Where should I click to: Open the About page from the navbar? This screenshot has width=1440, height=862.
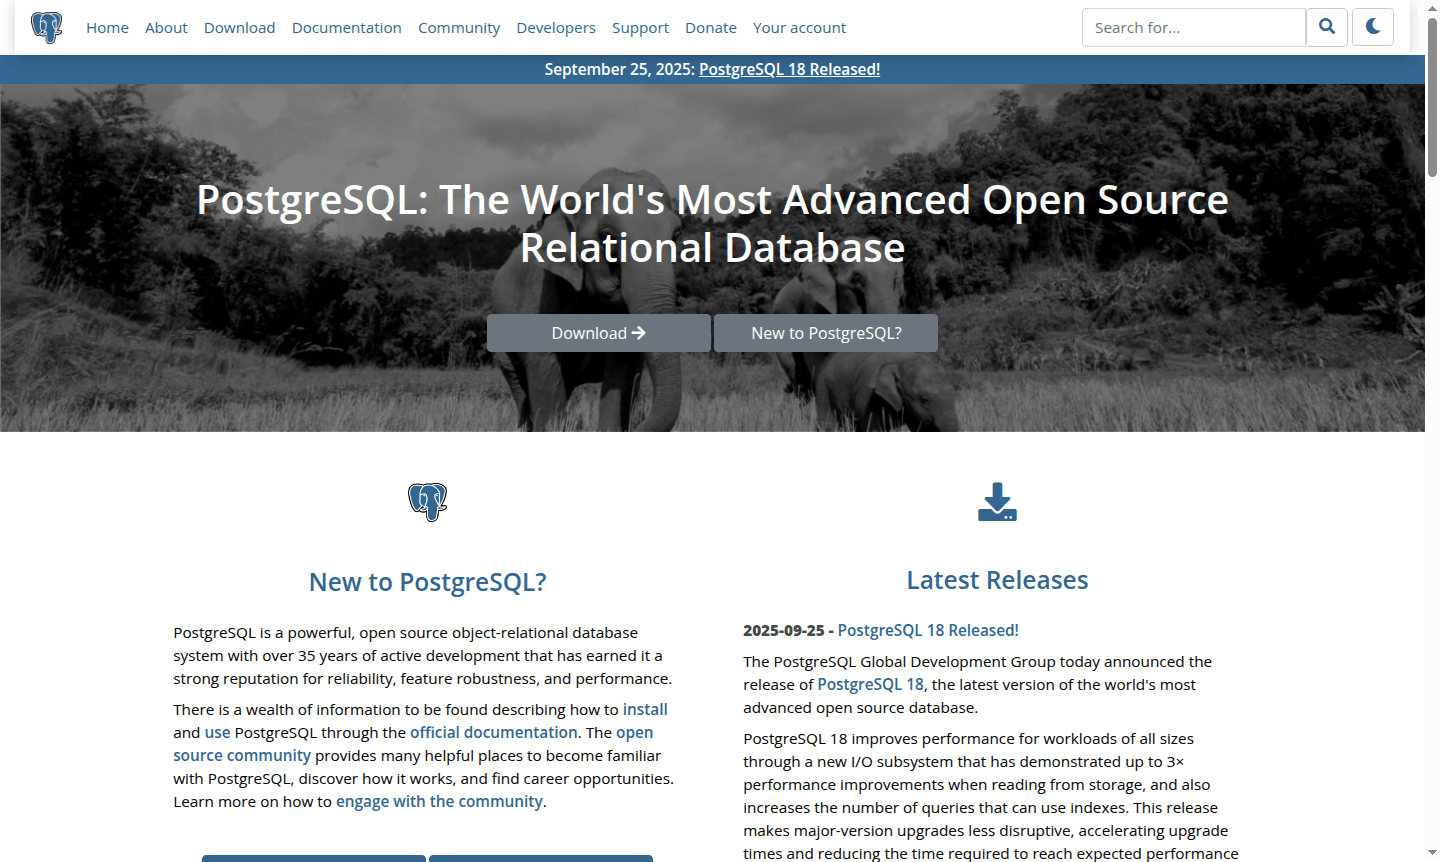(x=166, y=27)
